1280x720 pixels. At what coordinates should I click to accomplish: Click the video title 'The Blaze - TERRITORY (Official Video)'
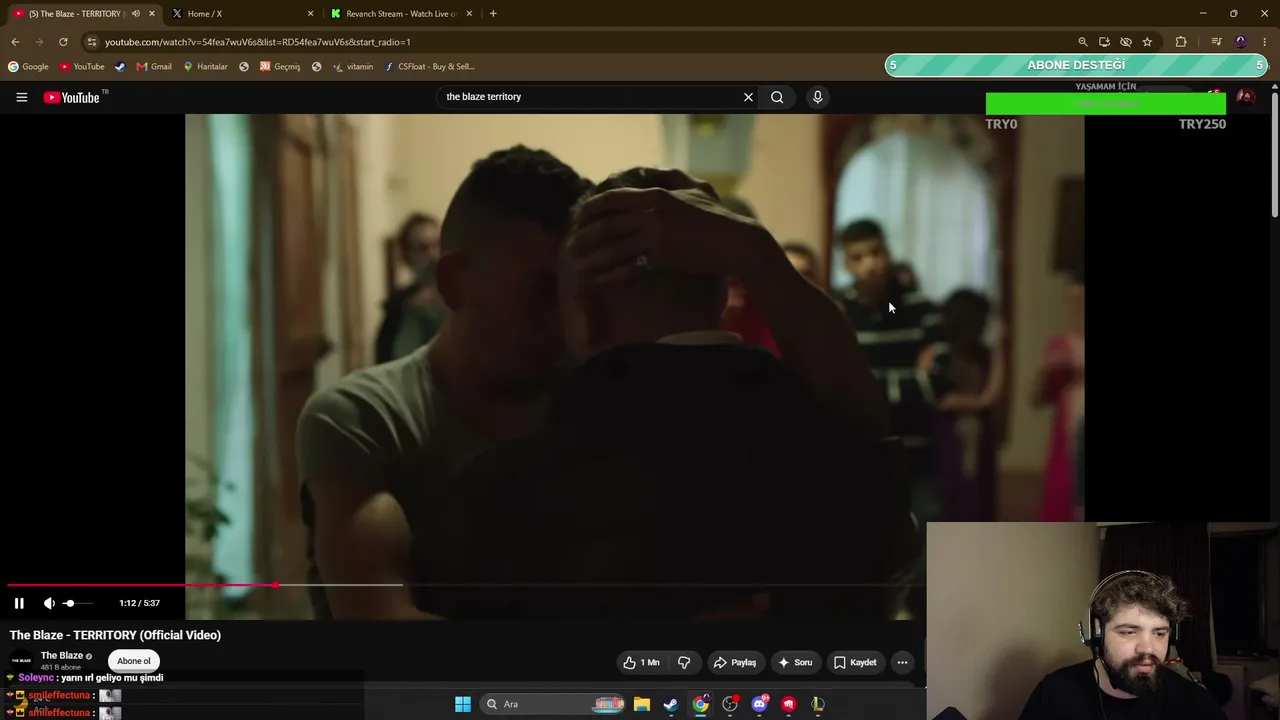coord(115,635)
